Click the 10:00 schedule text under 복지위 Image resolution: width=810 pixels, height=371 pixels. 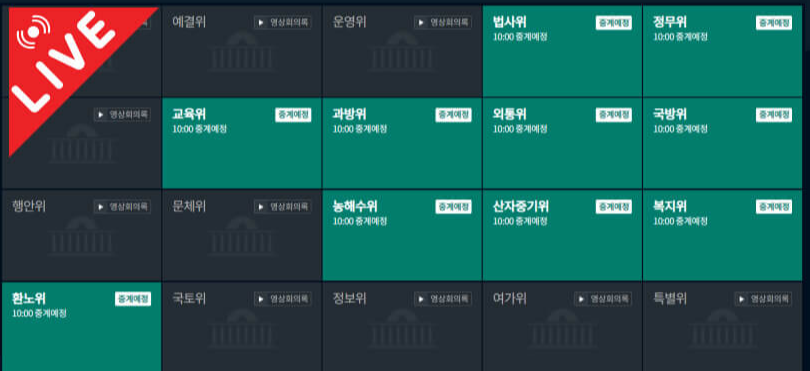tap(680, 222)
